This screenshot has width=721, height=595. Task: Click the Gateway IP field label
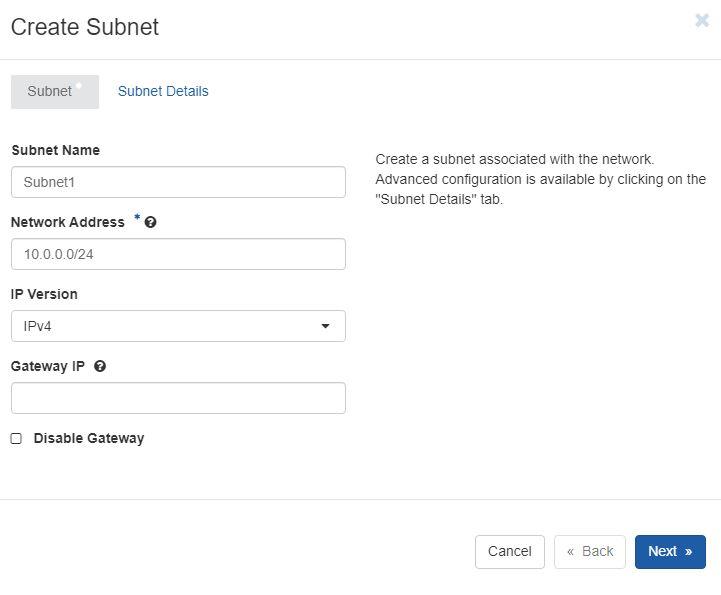48,366
